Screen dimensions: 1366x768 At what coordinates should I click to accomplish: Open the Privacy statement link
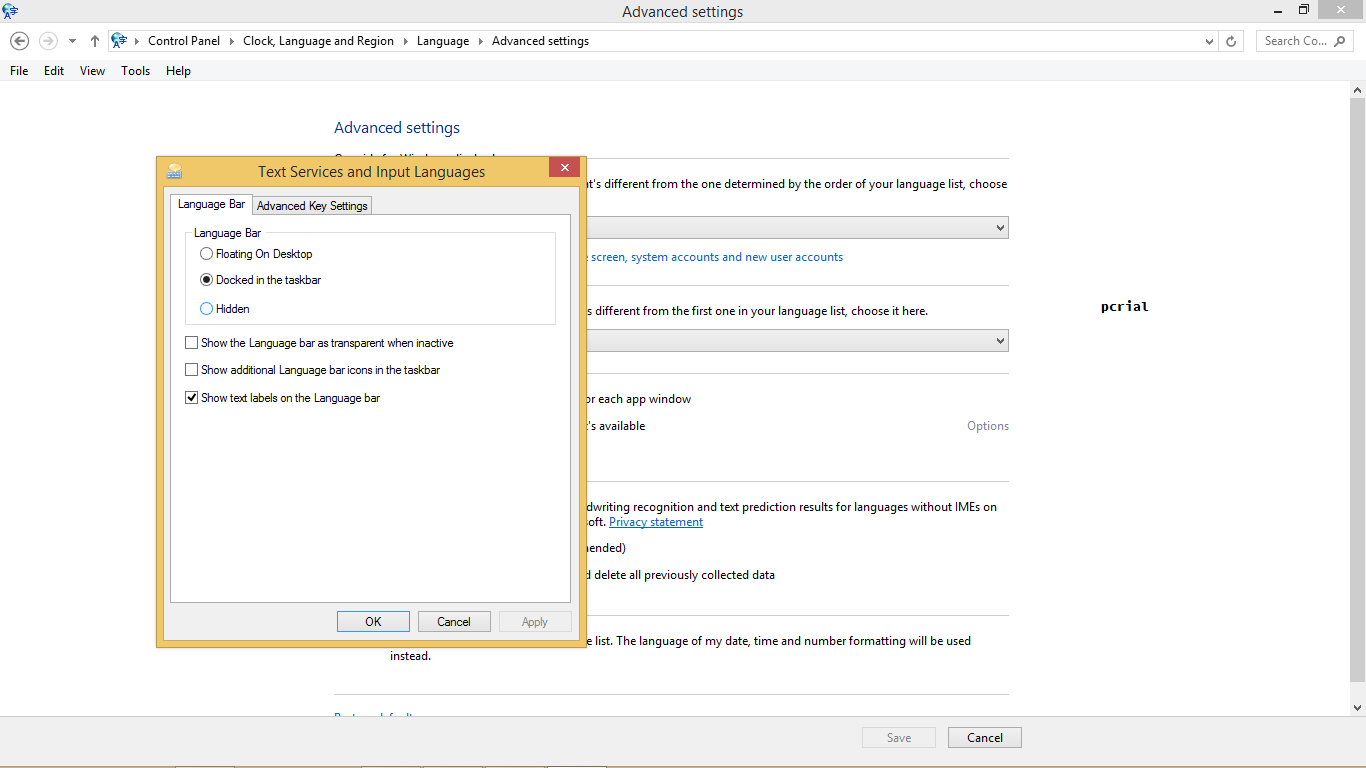click(655, 521)
